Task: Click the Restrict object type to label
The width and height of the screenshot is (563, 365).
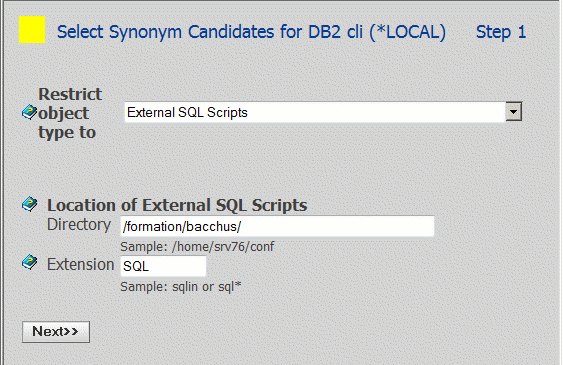Action: point(70,113)
